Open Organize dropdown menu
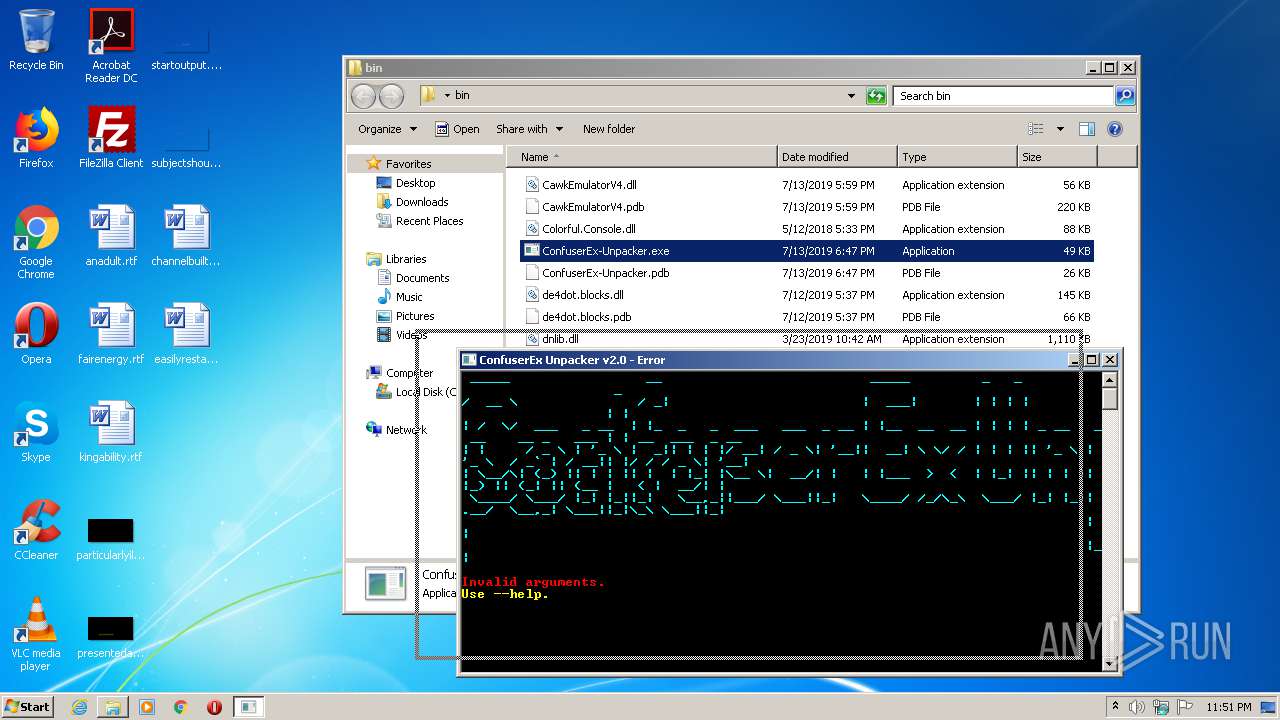This screenshot has width=1280, height=720. (387, 129)
